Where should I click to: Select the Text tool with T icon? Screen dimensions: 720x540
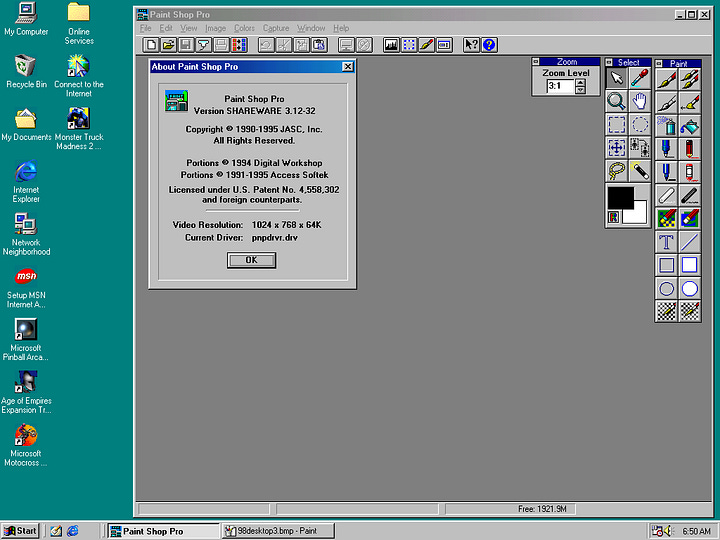coord(666,242)
